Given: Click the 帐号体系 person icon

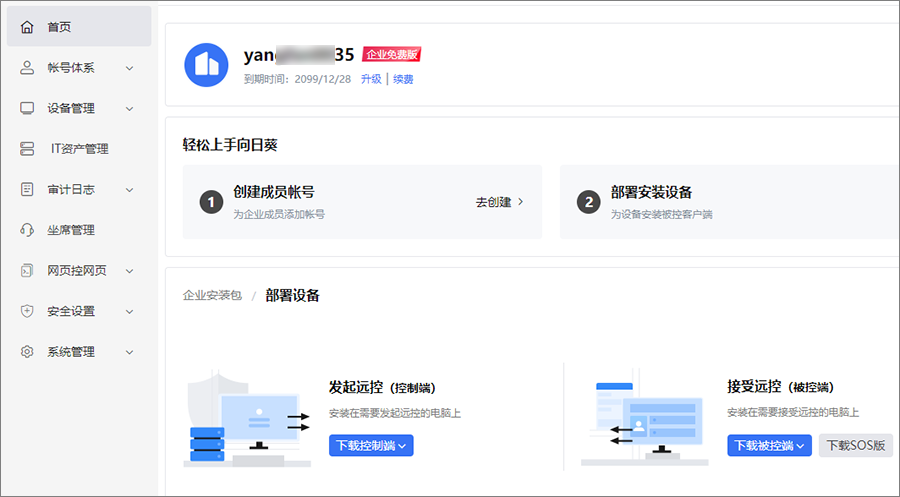Looking at the screenshot, I should tap(27, 68).
